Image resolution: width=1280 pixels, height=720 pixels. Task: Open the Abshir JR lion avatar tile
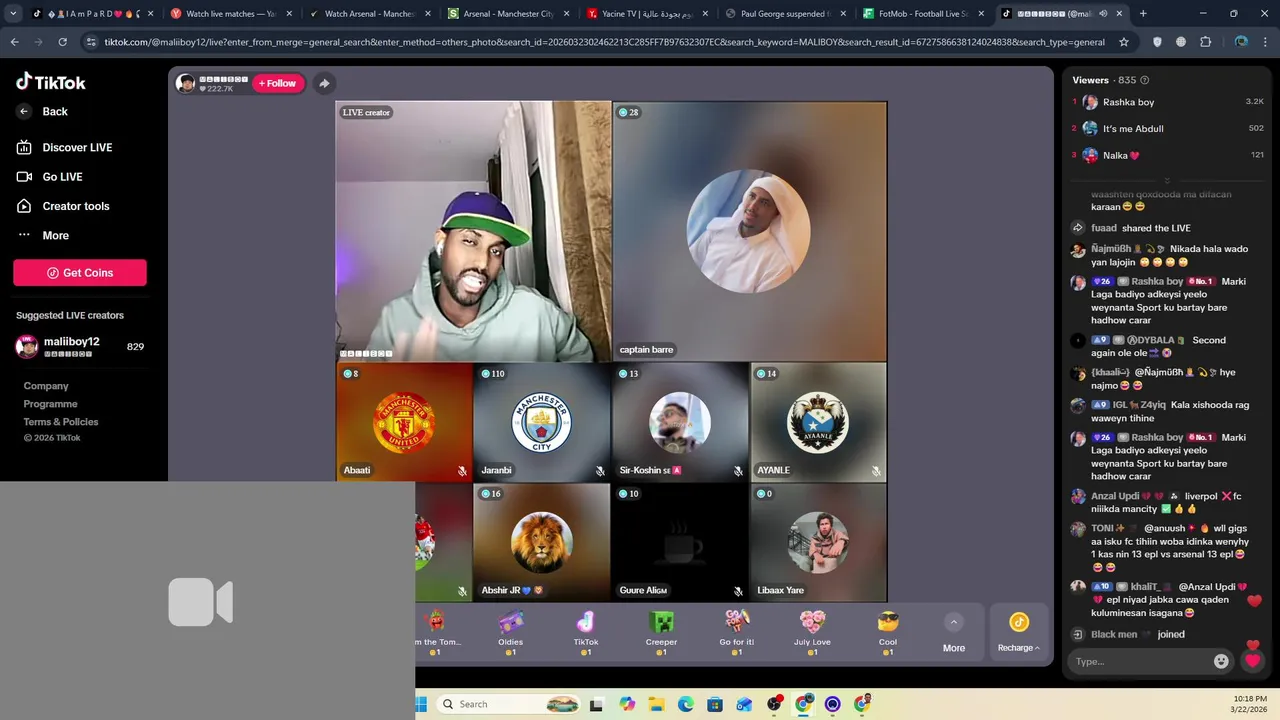point(542,542)
